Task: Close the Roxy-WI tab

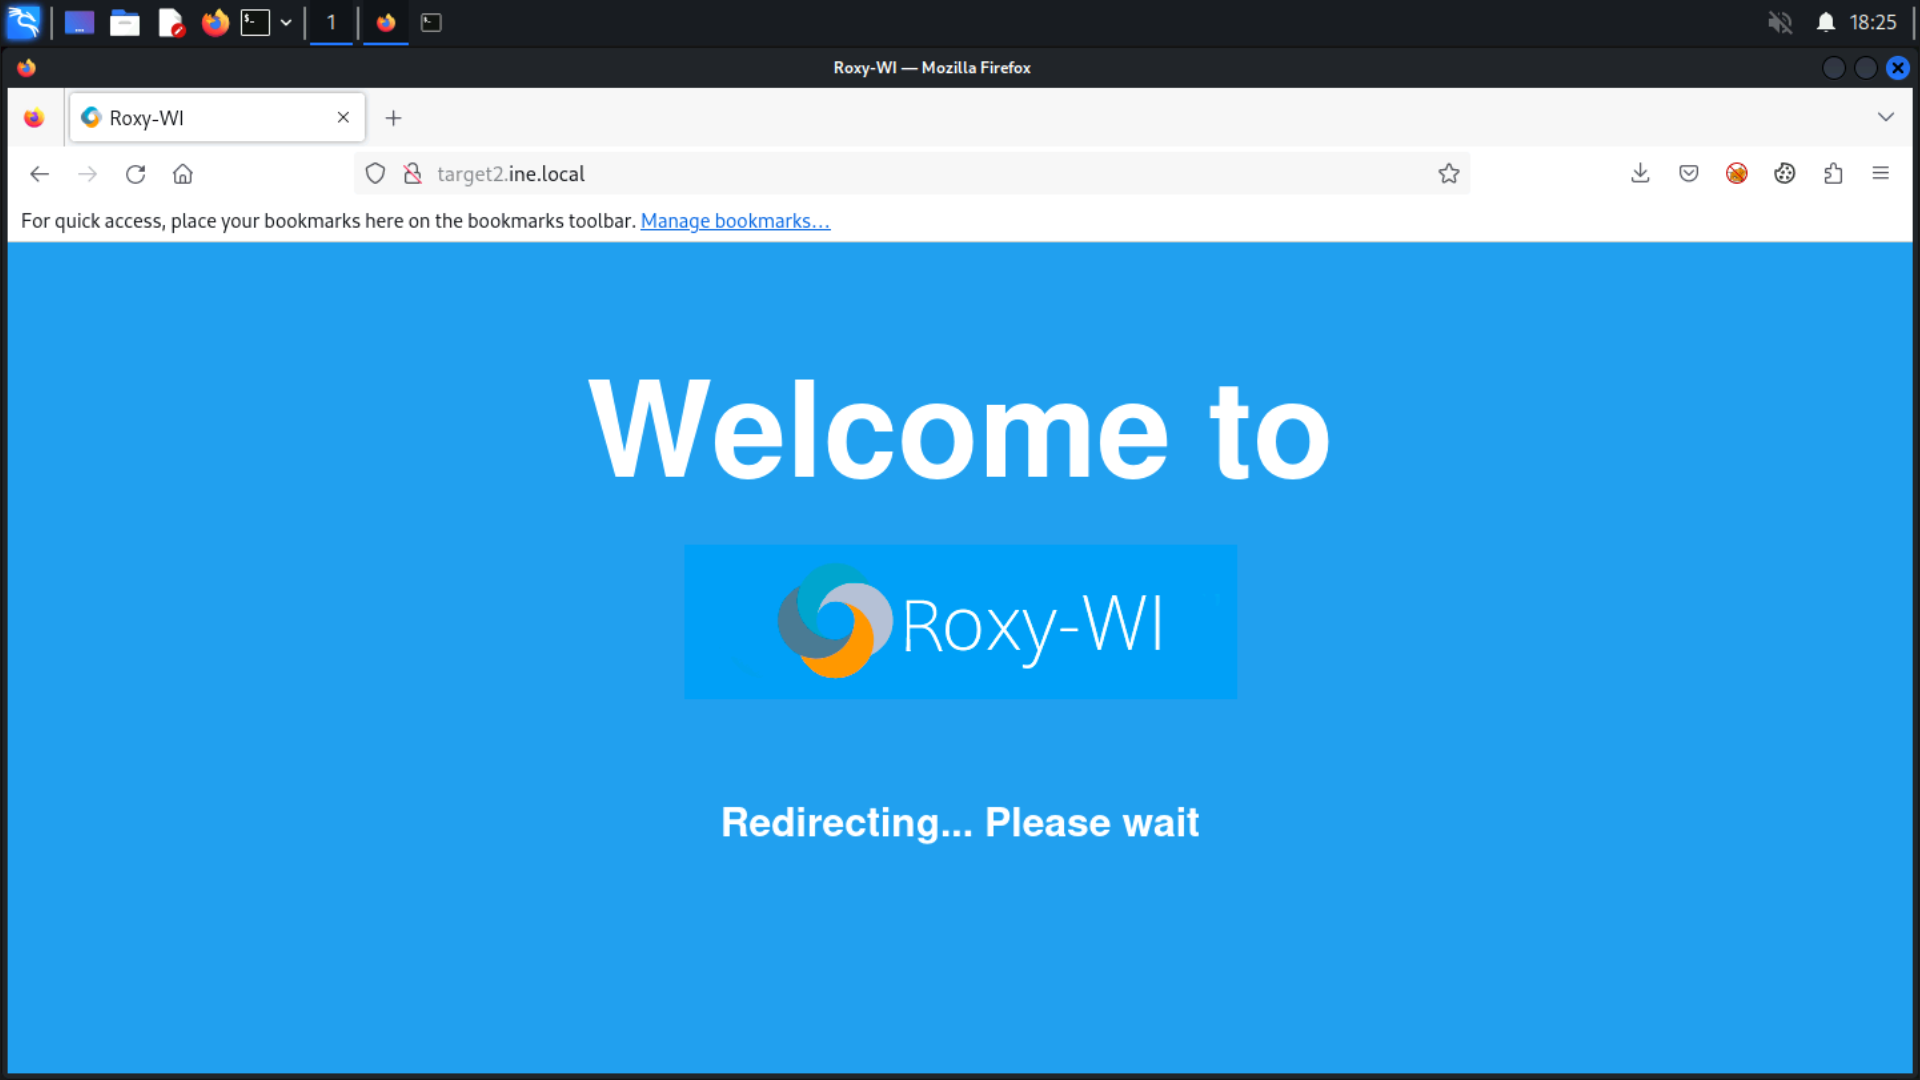Action: [x=343, y=117]
